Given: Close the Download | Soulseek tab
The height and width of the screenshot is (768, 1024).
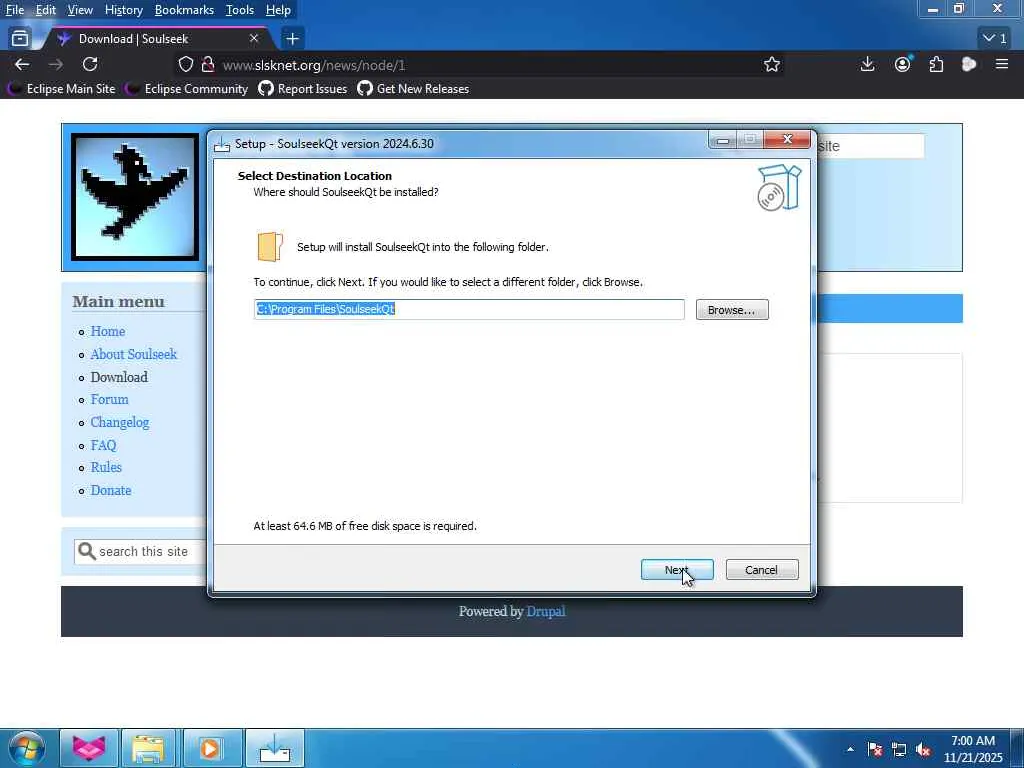Looking at the screenshot, I should point(254,39).
